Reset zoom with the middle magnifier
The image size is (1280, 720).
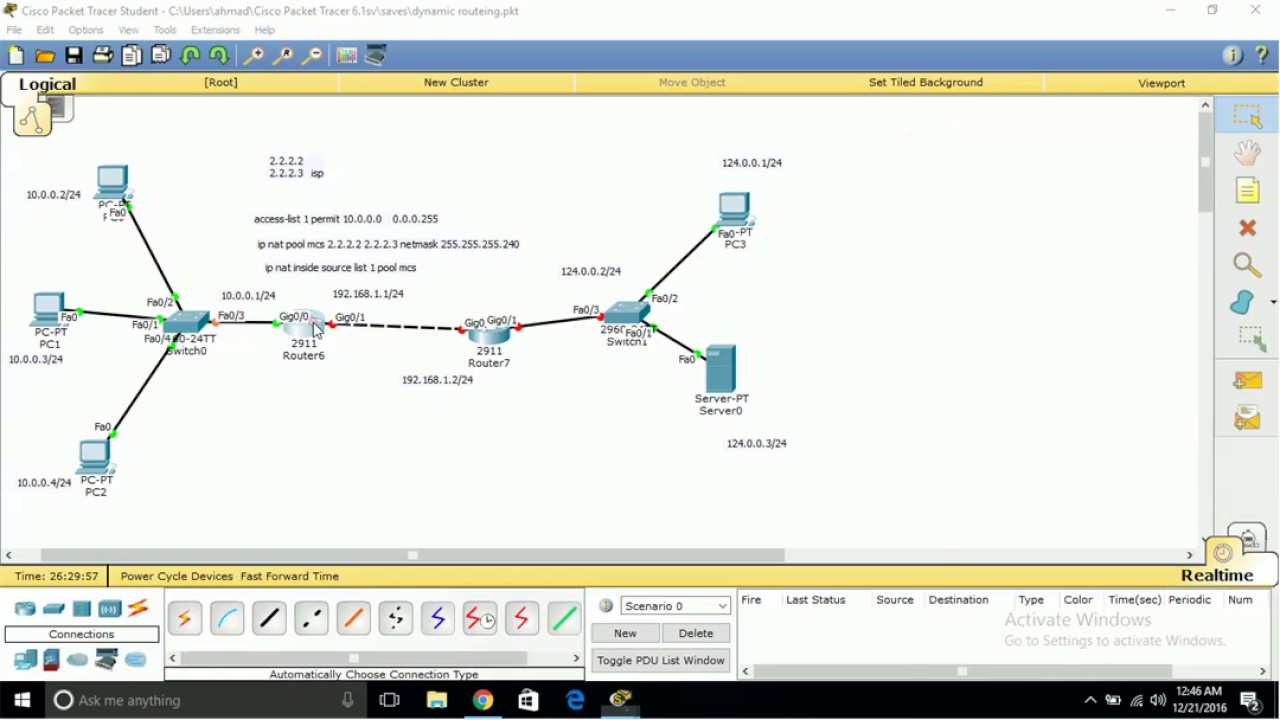click(x=283, y=56)
